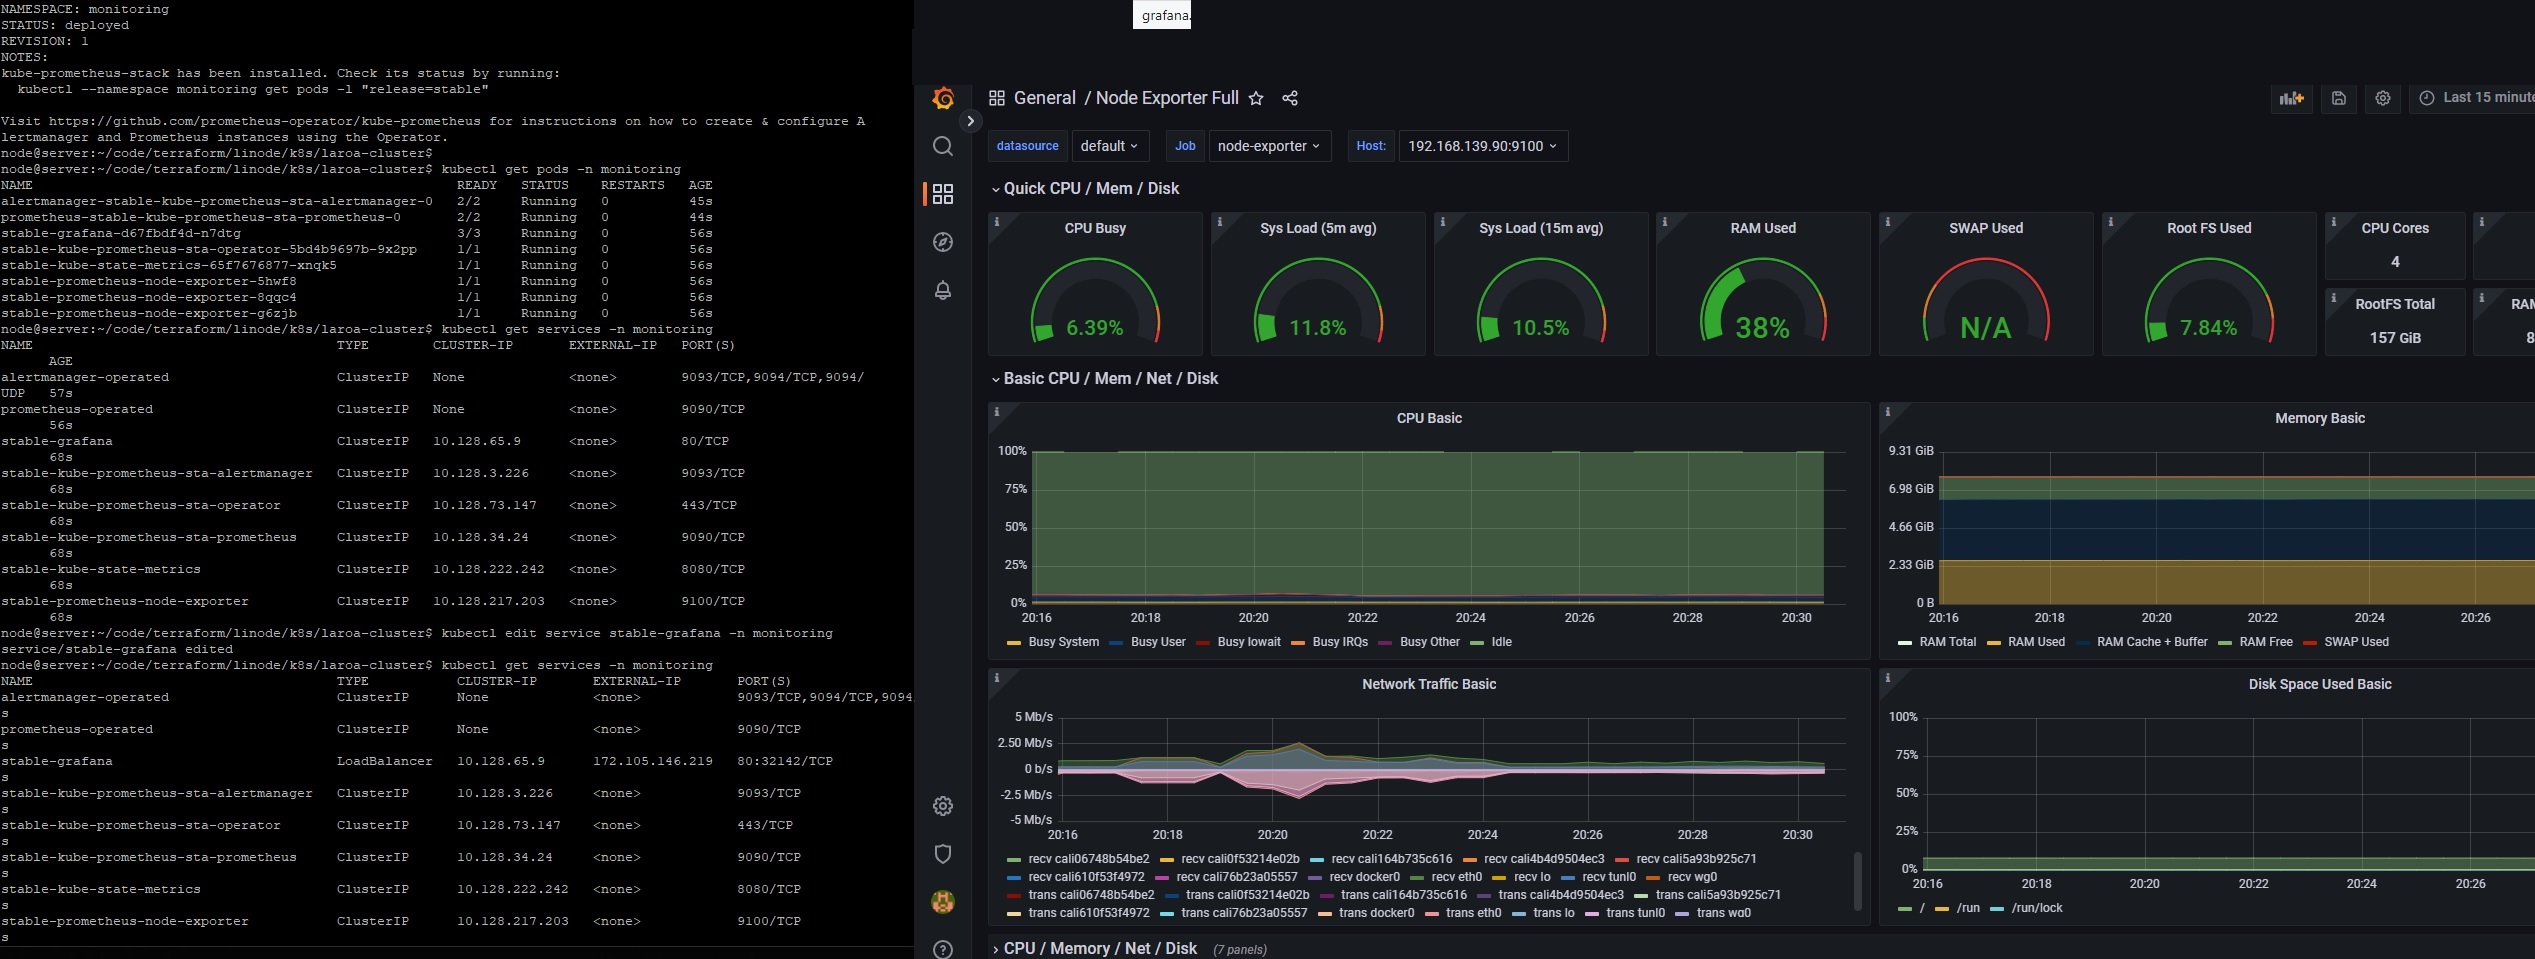Open dashboard settings gear in the toolbar
Image resolution: width=2535 pixels, height=959 pixels.
[2383, 98]
